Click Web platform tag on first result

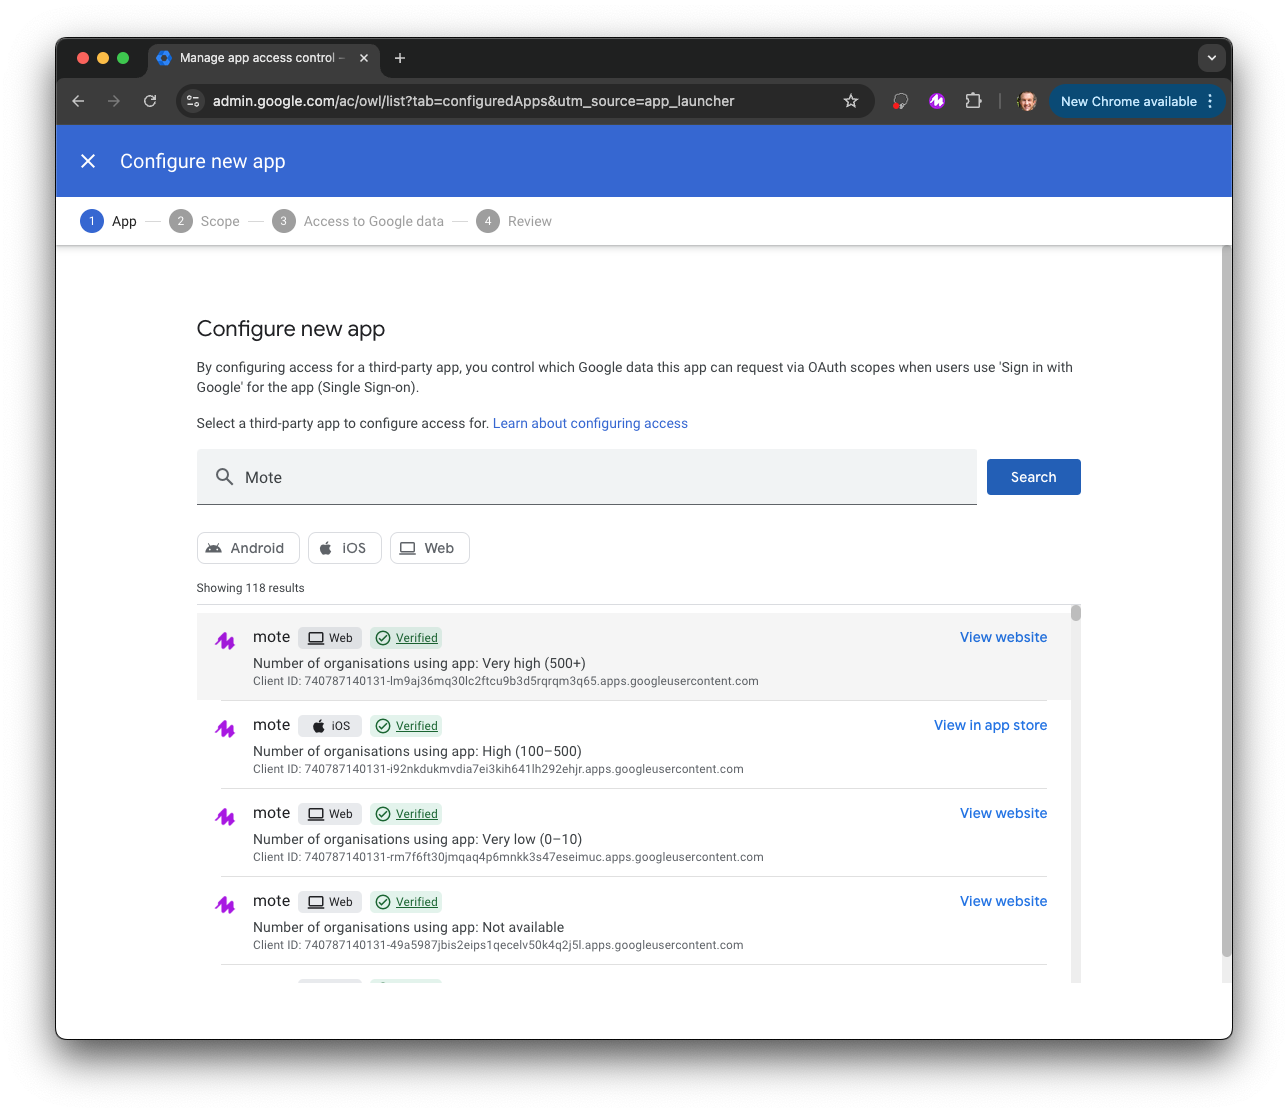click(x=330, y=638)
